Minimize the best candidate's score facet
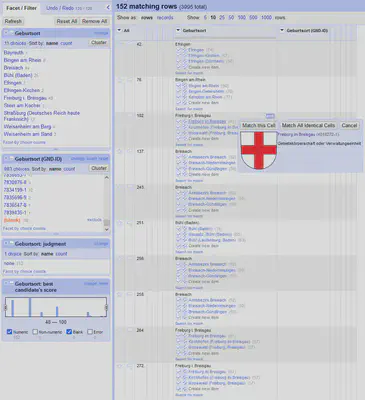Image resolution: width=365 pixels, height=400 pixels. click(x=11, y=284)
